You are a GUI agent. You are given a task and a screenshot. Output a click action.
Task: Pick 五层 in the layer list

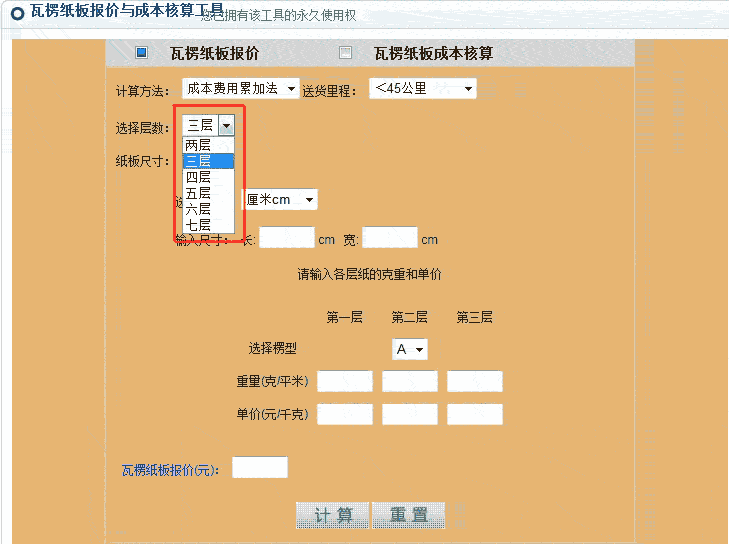pyautogui.click(x=207, y=193)
